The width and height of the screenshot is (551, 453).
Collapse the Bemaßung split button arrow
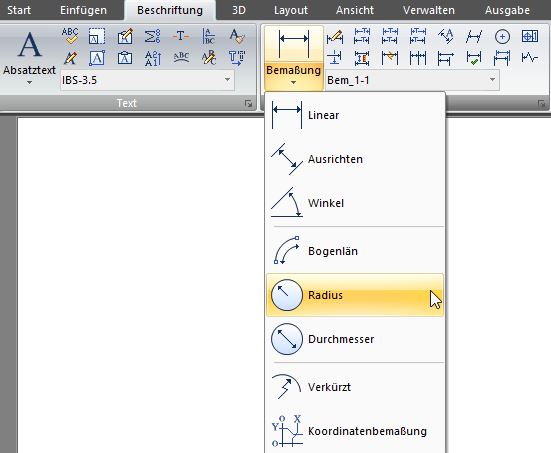(293, 83)
